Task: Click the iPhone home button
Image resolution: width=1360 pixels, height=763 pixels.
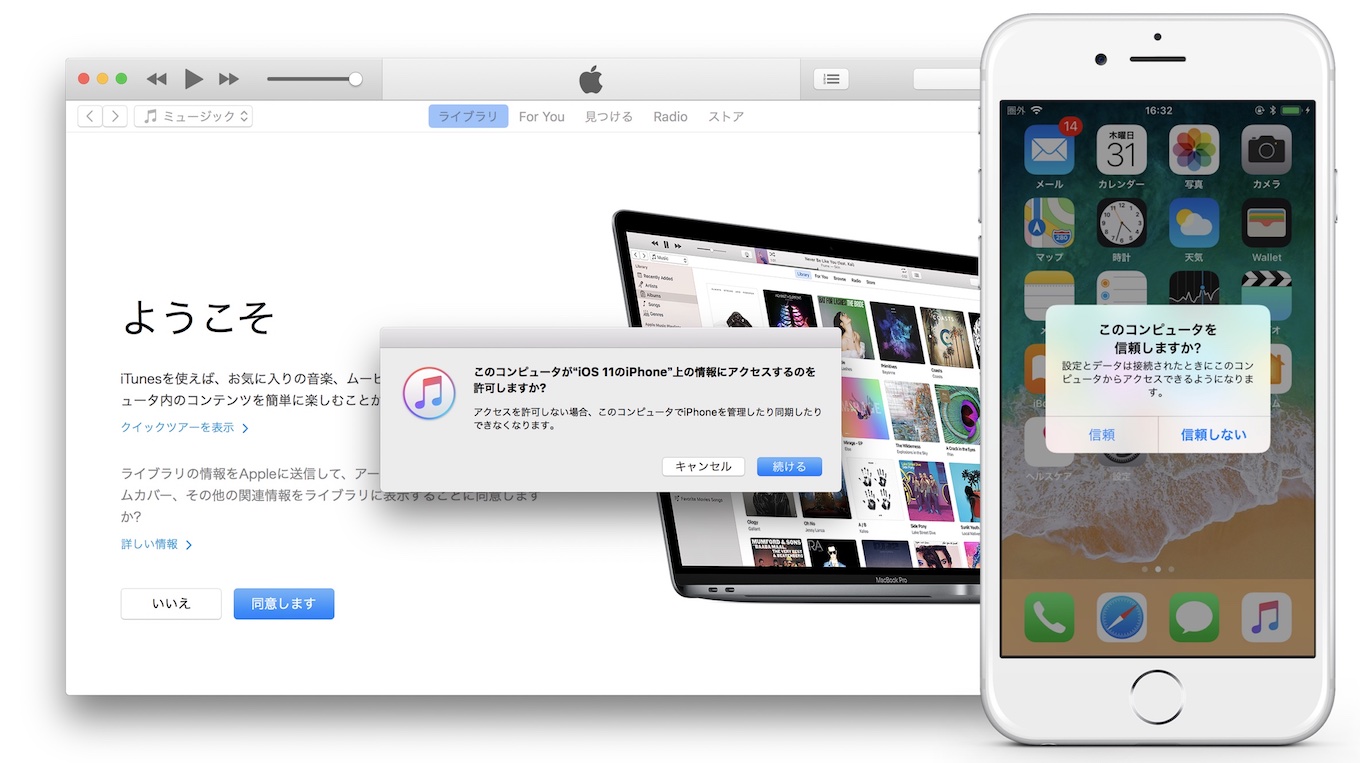Action: 1158,697
